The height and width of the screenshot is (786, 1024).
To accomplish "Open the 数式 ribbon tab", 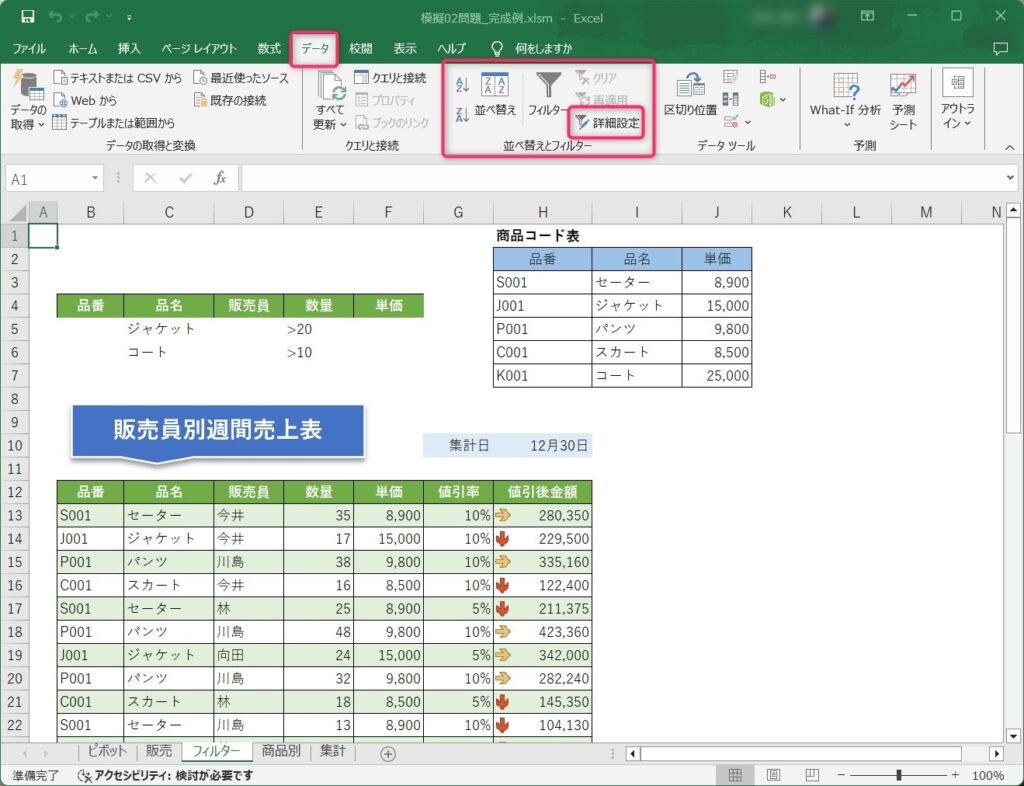I will coord(268,48).
